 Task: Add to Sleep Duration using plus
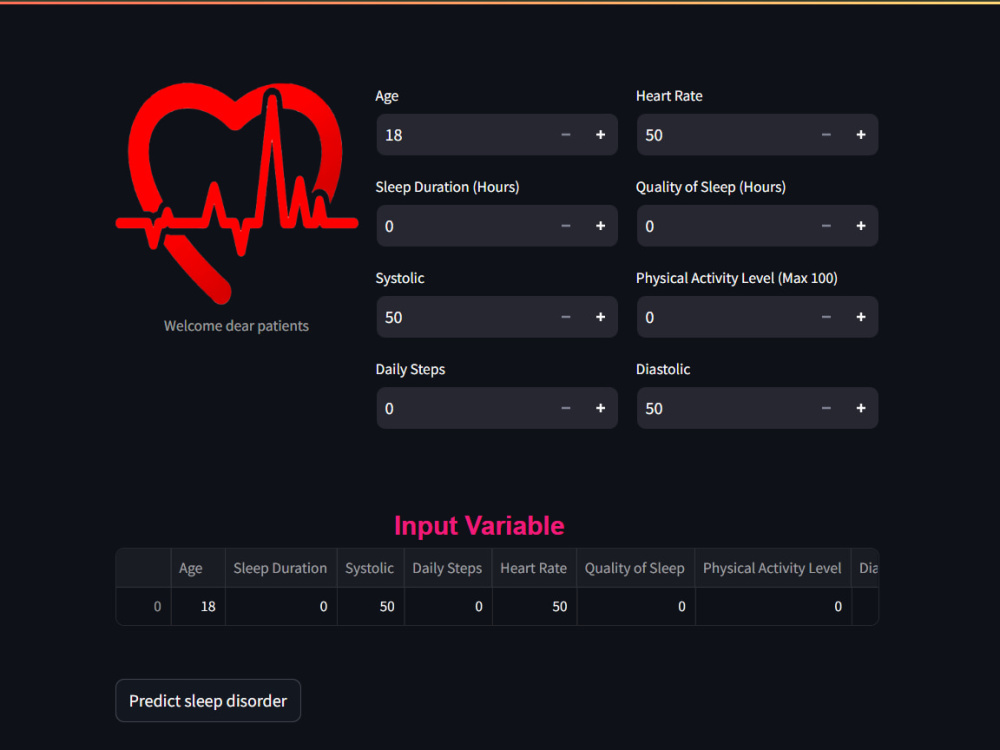tap(600, 226)
